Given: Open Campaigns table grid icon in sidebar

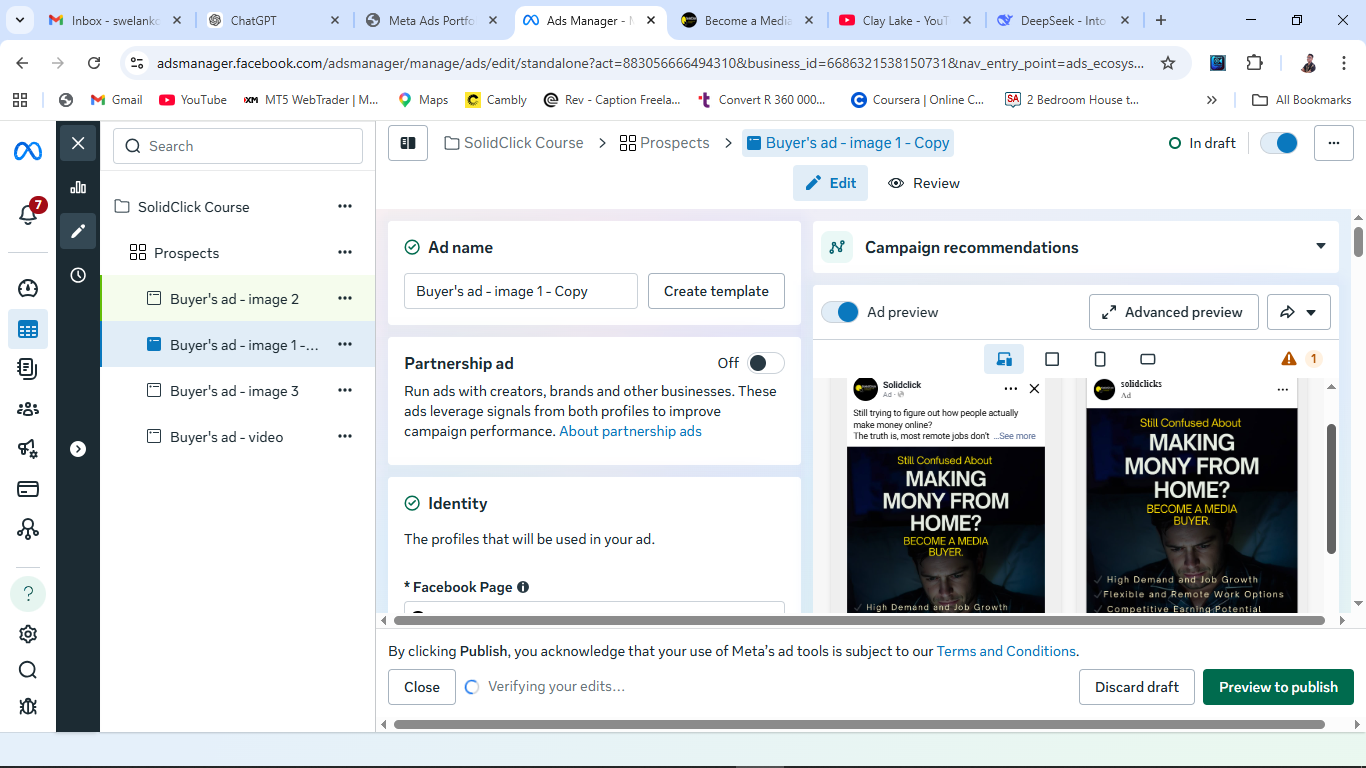Looking at the screenshot, I should click(x=28, y=329).
